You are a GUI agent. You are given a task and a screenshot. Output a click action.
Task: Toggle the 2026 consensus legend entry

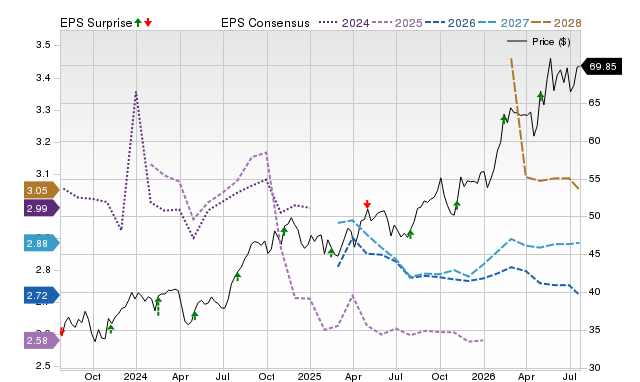tap(450, 23)
